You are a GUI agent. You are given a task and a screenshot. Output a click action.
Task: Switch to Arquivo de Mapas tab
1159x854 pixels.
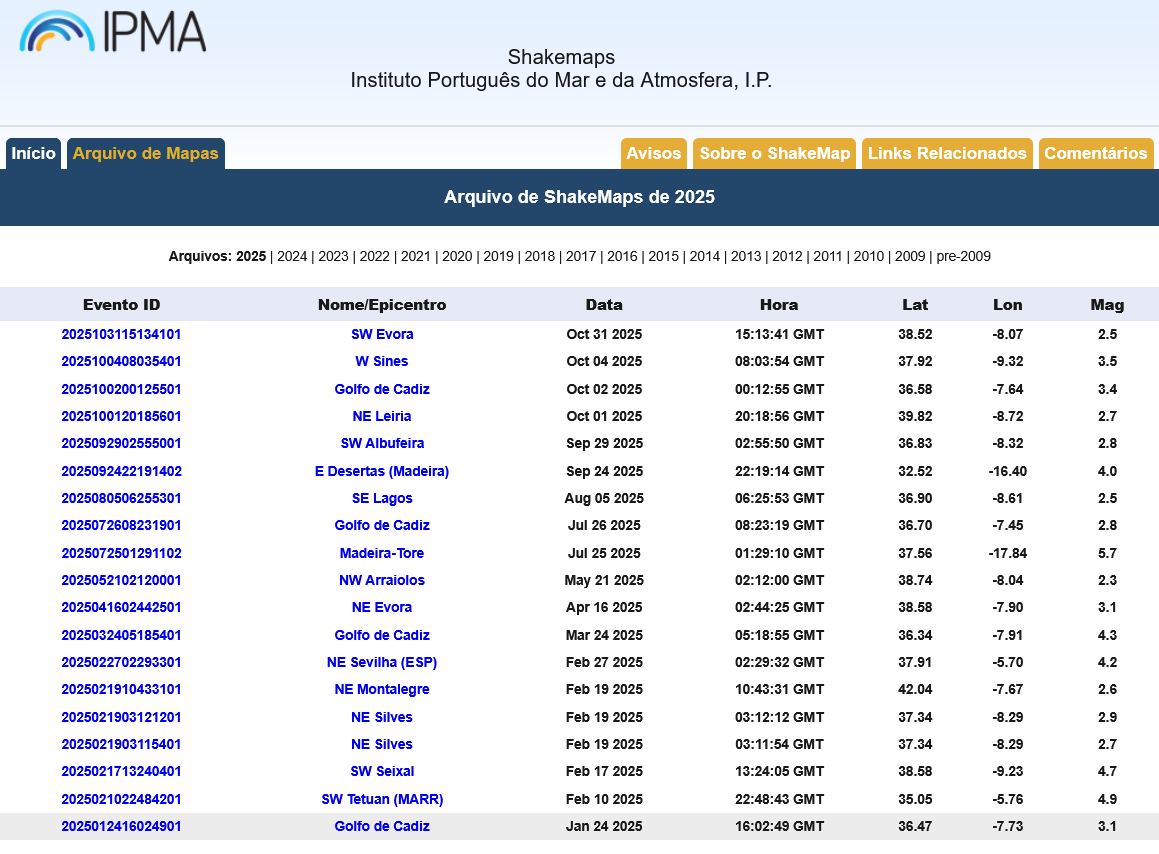(146, 154)
